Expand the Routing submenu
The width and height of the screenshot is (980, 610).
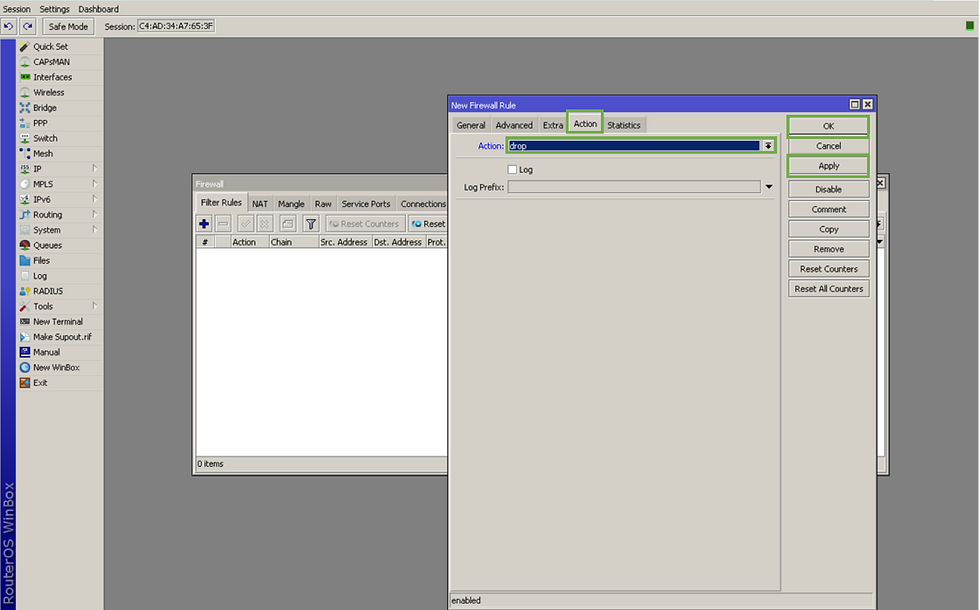click(94, 214)
